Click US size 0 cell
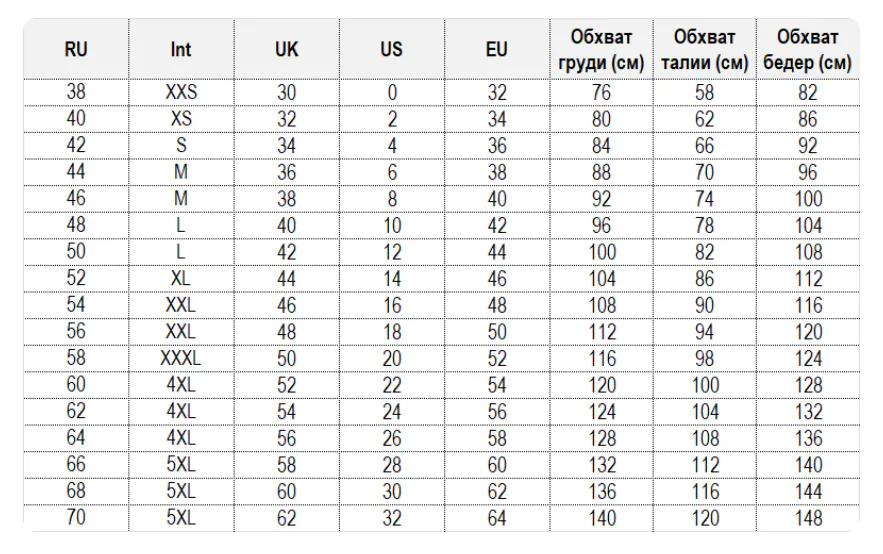 tap(391, 92)
